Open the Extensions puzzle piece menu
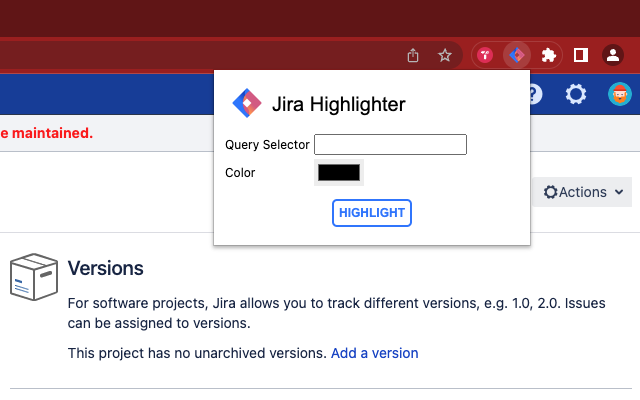The height and width of the screenshot is (400, 640). click(x=549, y=55)
